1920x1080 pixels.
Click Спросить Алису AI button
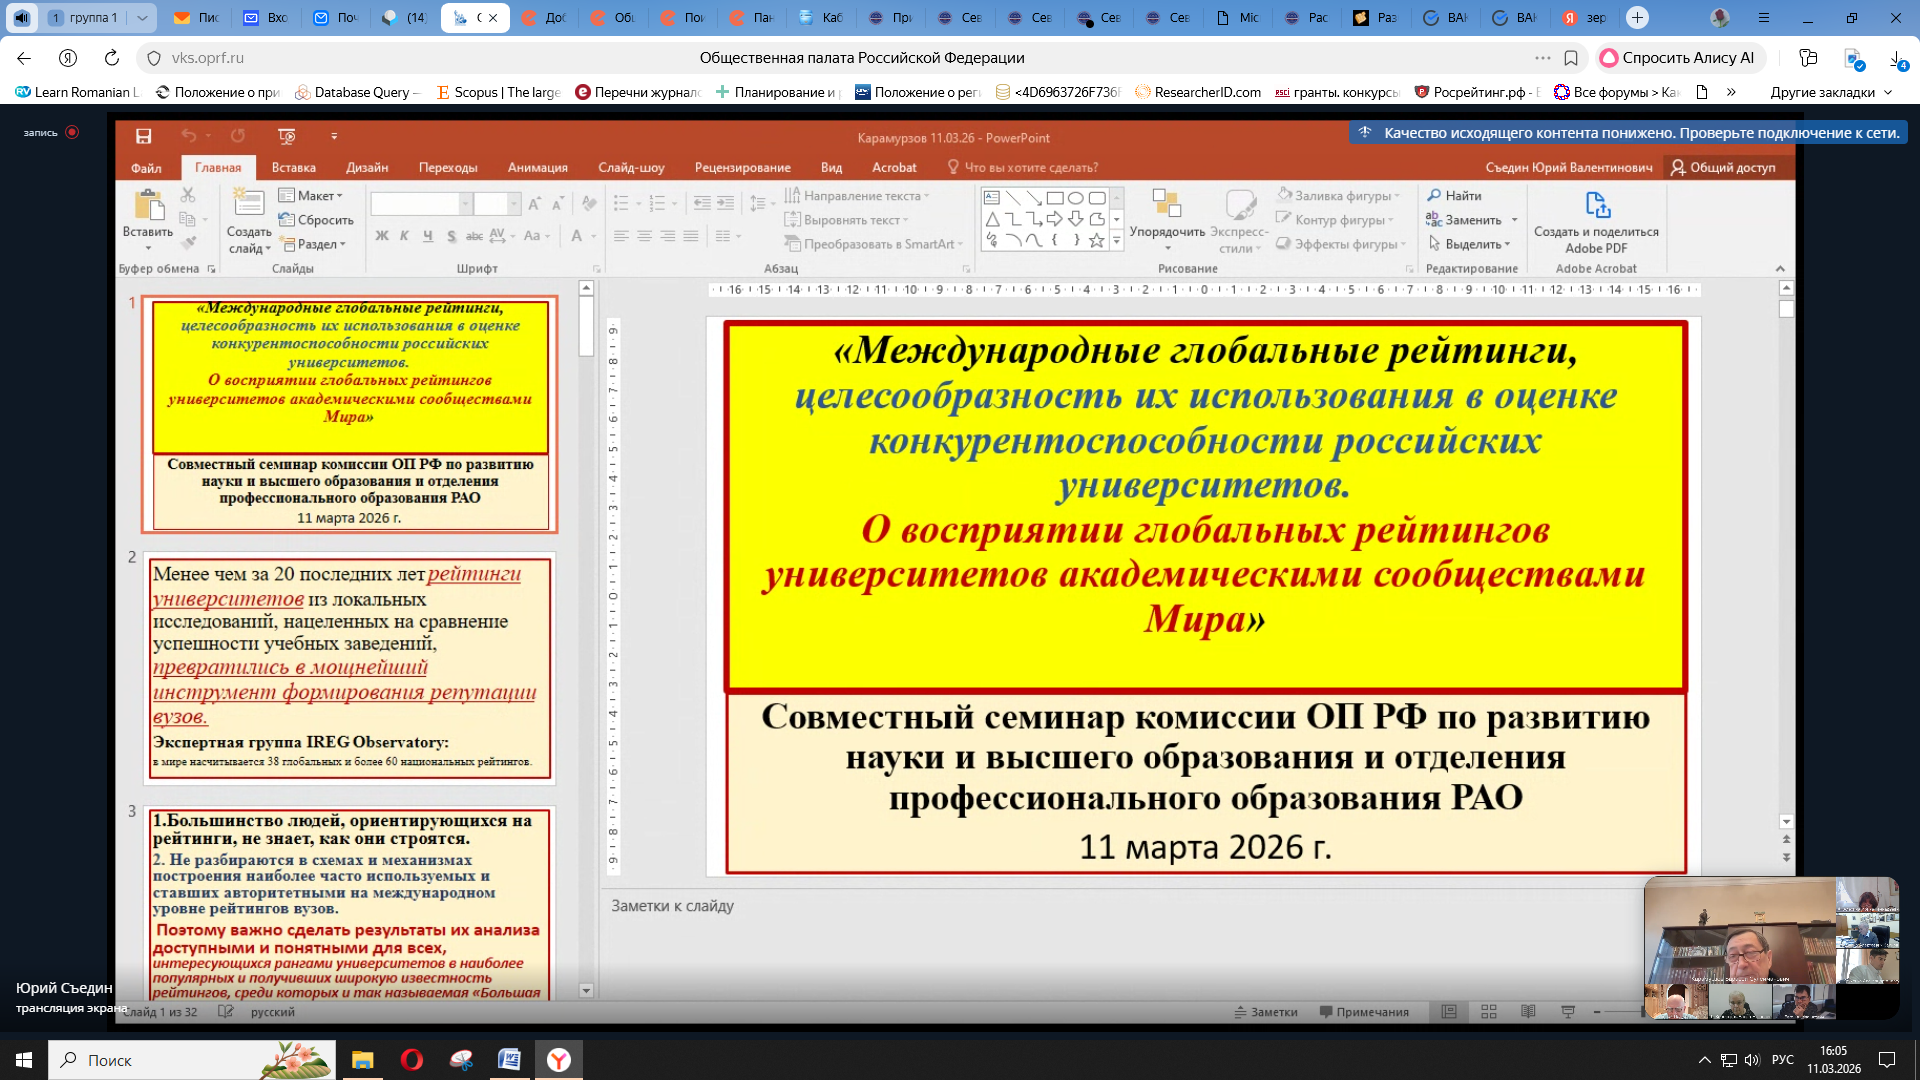1676,58
